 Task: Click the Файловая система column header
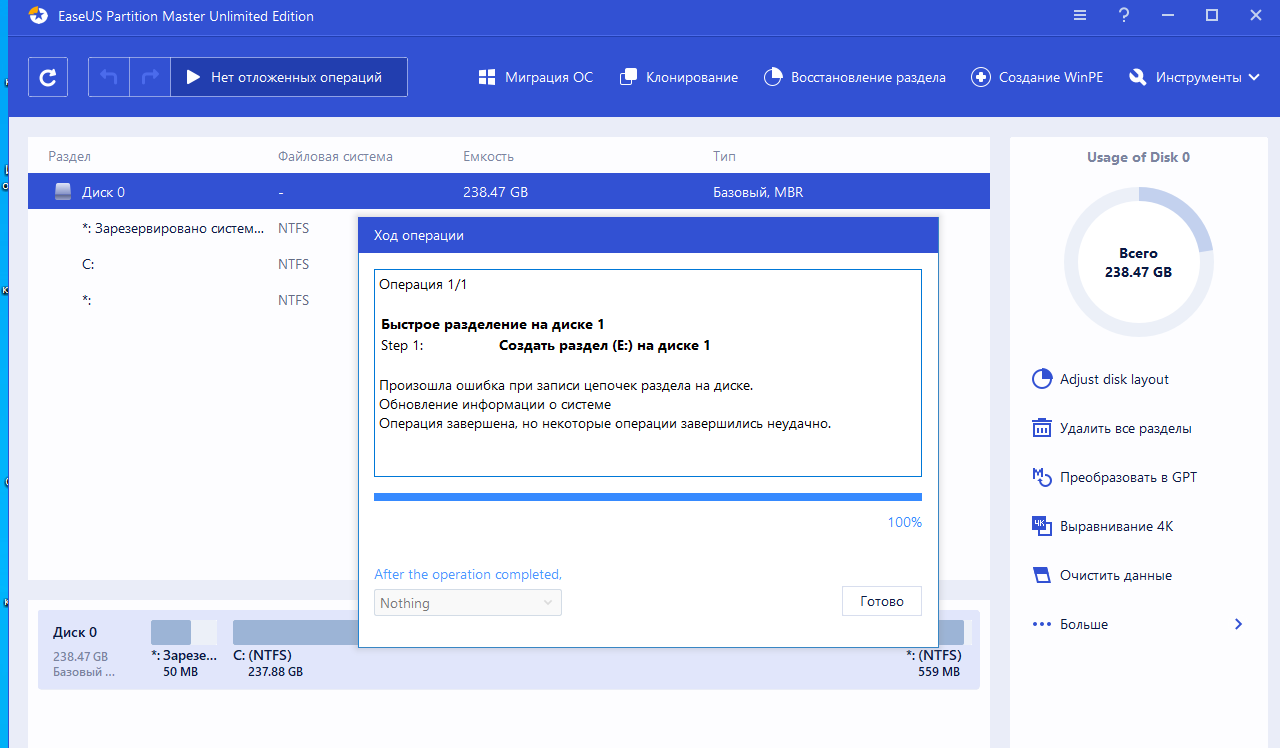335,156
